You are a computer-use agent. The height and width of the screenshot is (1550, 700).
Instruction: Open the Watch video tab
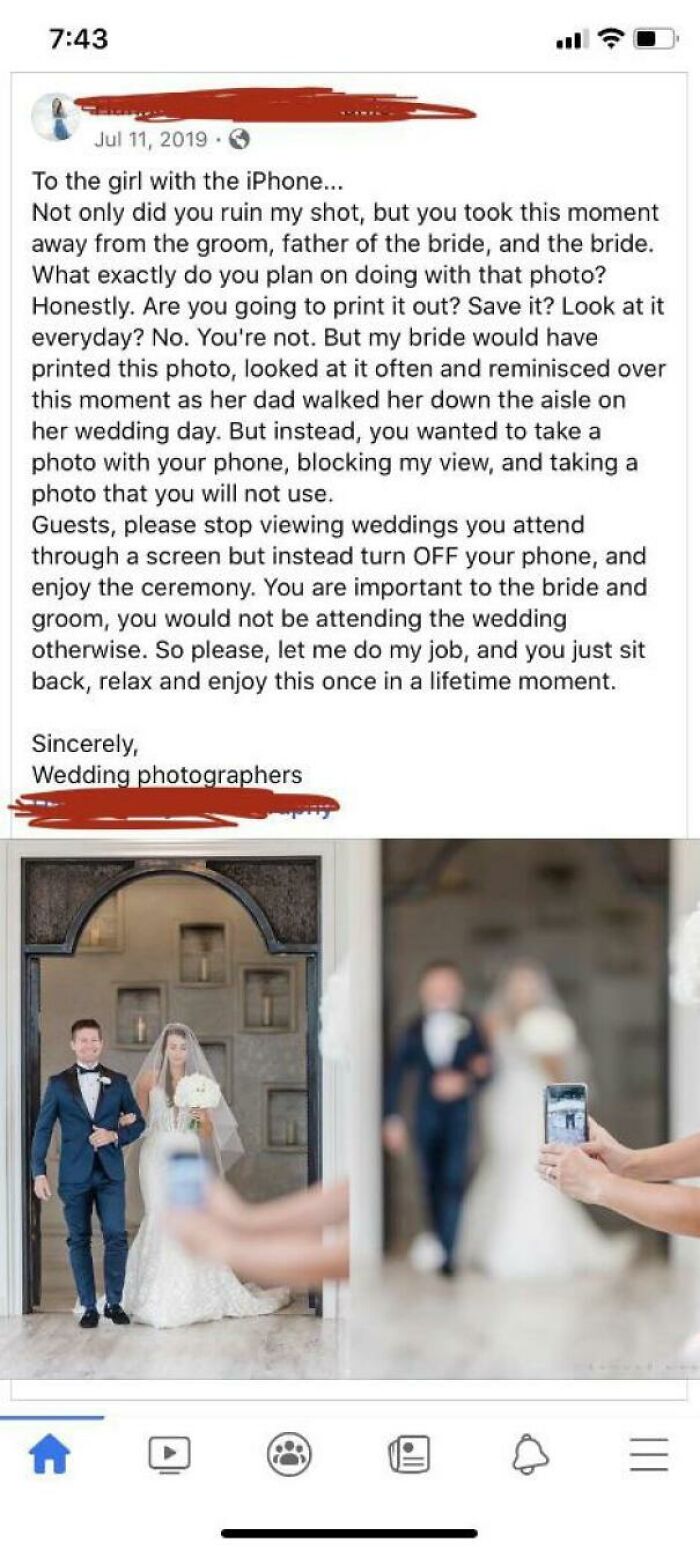[169, 1453]
